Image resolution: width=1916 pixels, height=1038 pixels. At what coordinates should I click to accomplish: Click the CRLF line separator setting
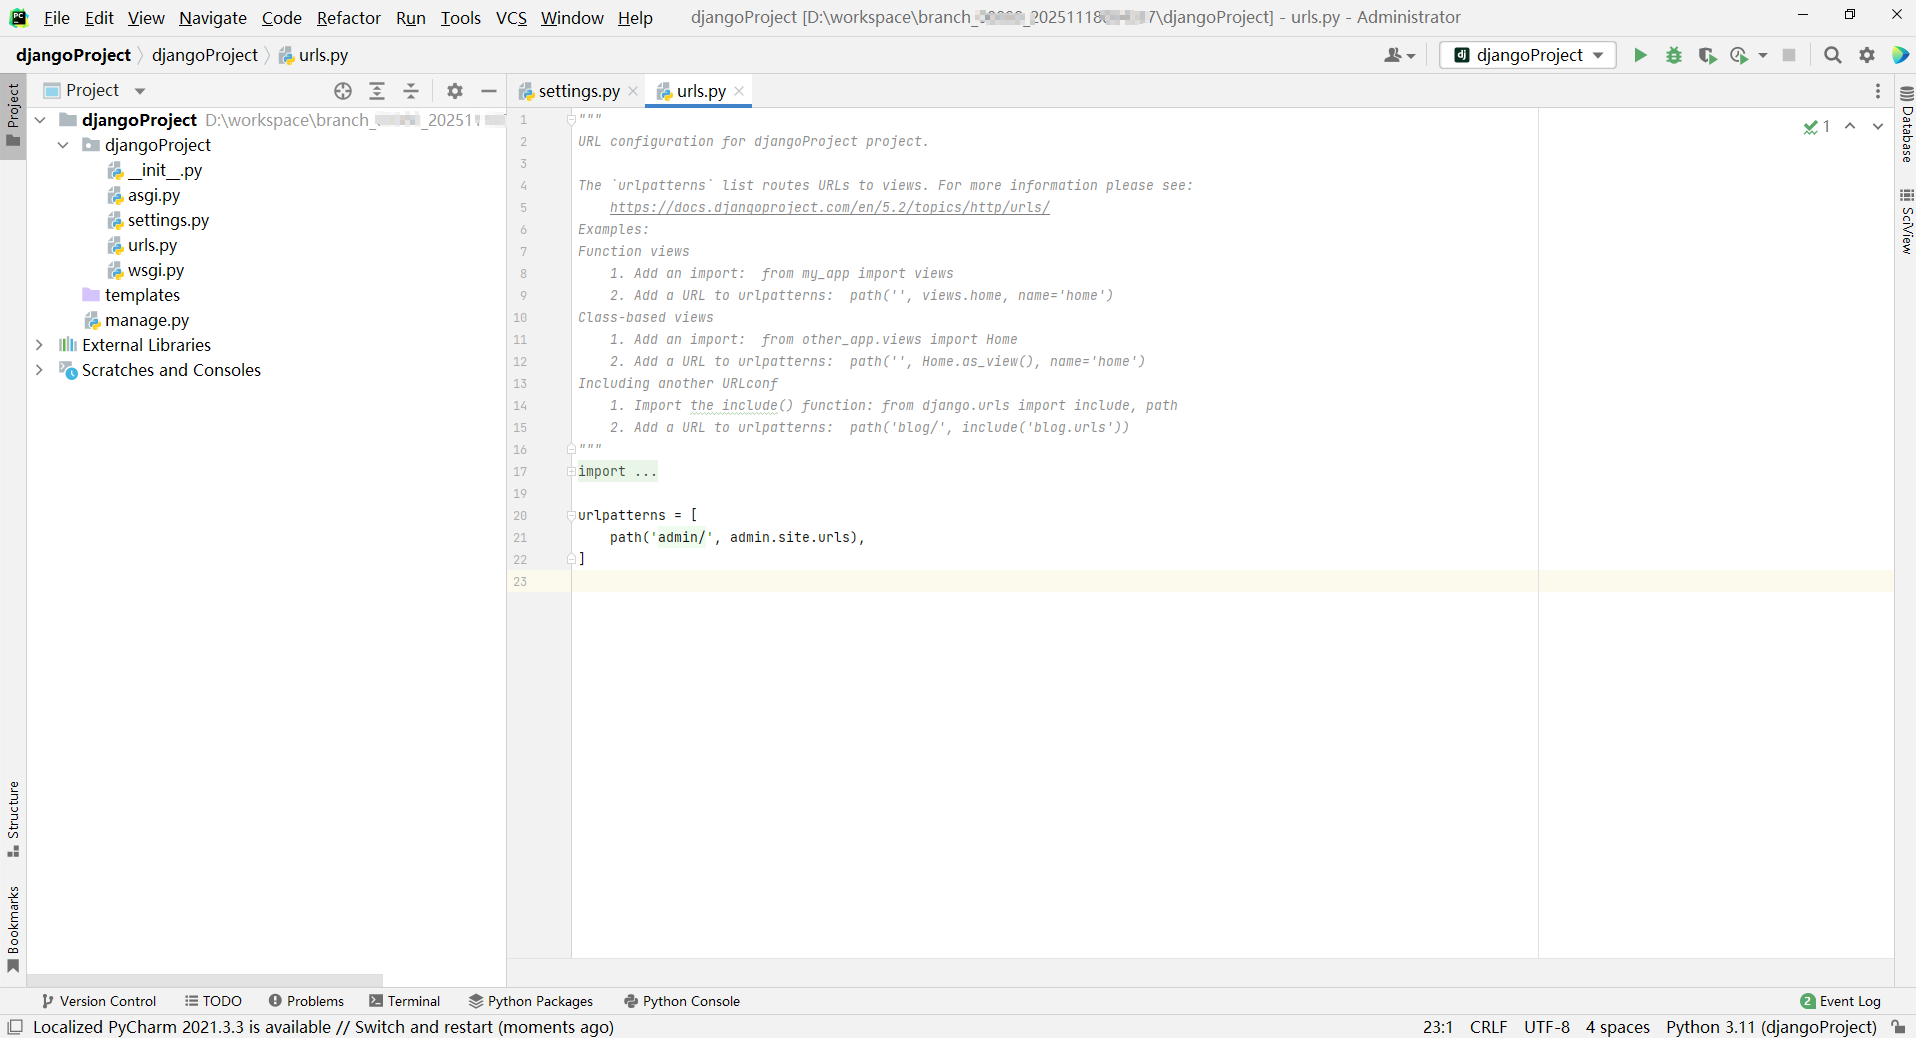1488,1027
